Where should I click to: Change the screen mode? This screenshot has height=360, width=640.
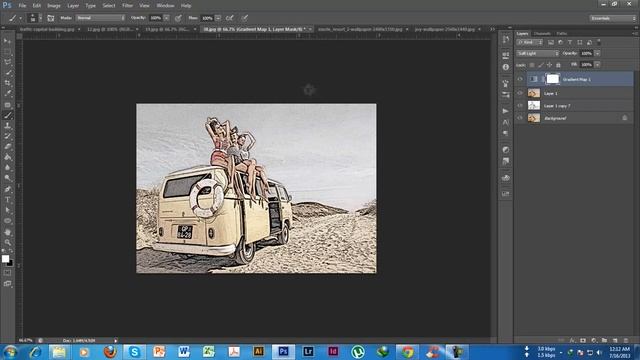tap(7, 283)
